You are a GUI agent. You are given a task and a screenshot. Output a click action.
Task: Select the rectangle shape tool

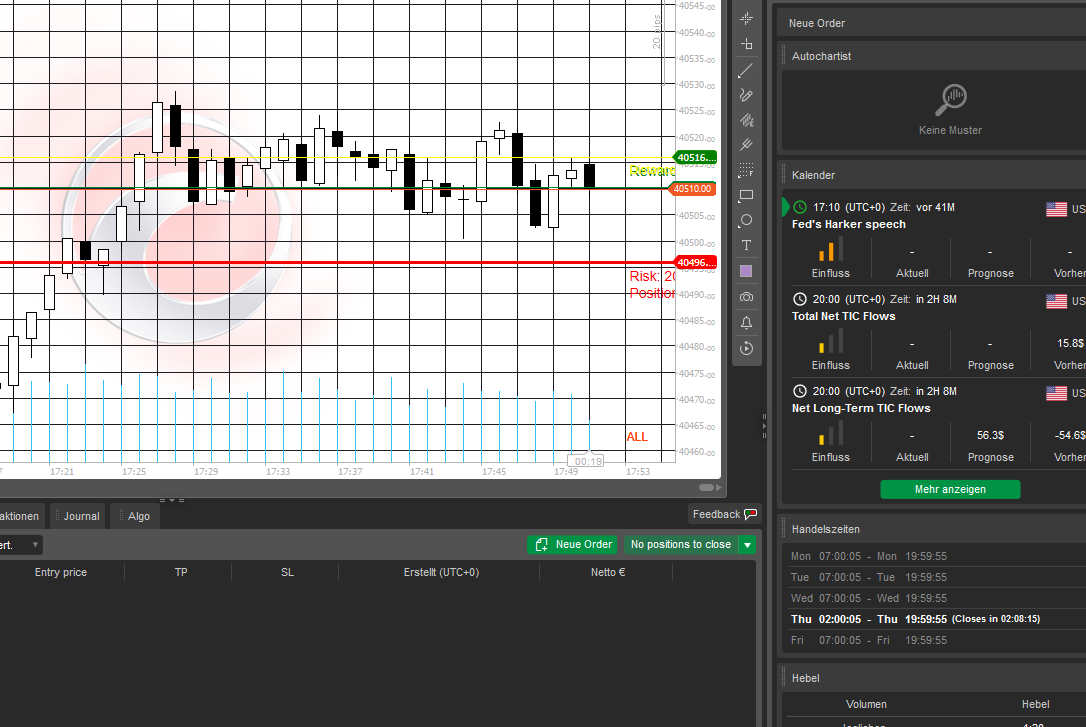point(746,195)
